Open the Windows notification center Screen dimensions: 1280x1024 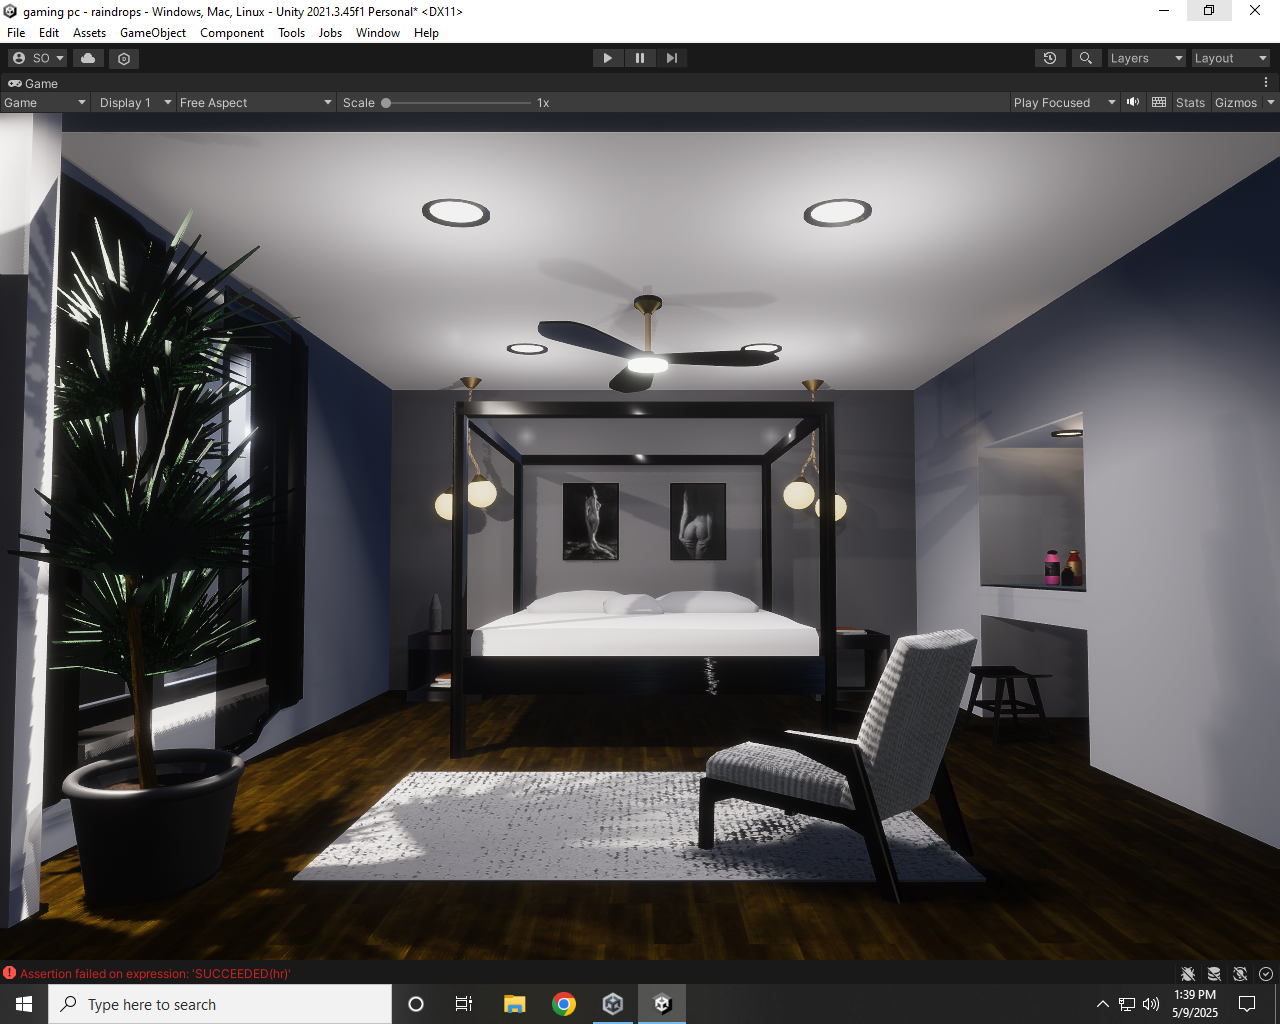pyautogui.click(x=1247, y=1004)
